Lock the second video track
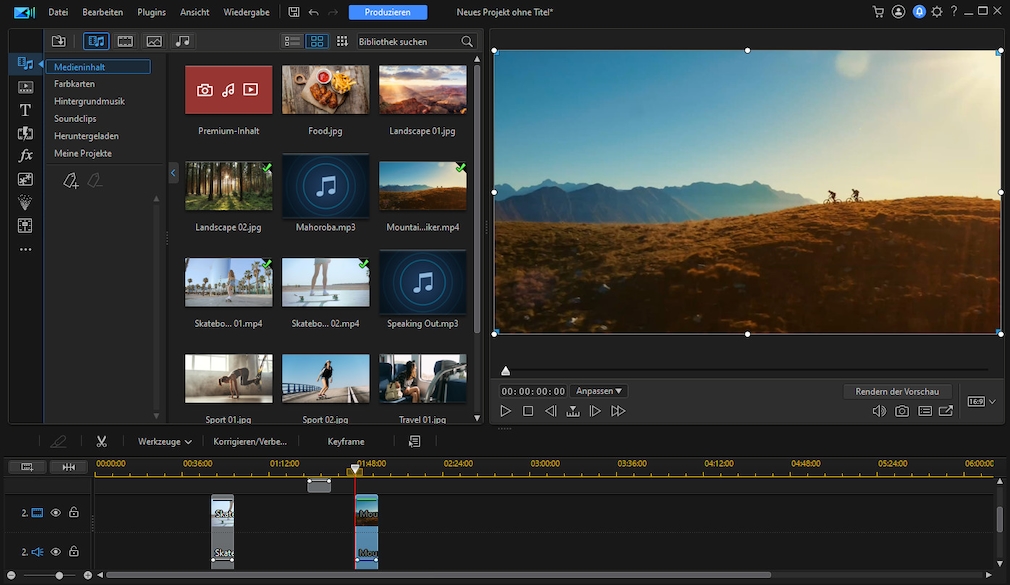 click(73, 512)
